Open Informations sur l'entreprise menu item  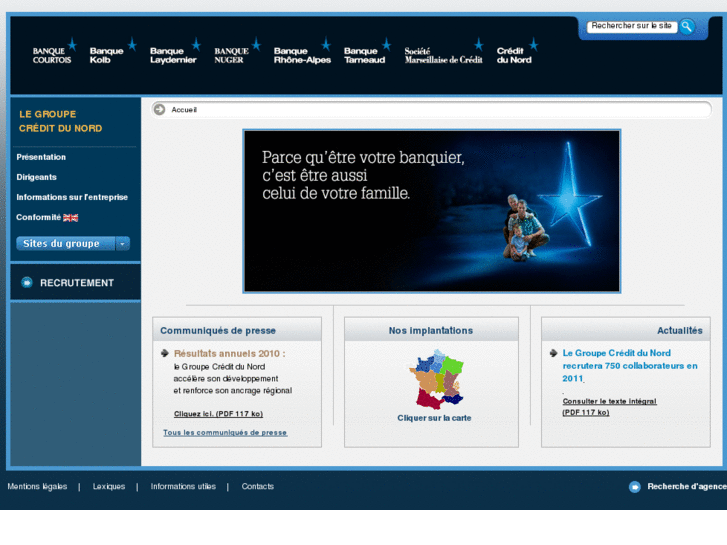(72, 197)
